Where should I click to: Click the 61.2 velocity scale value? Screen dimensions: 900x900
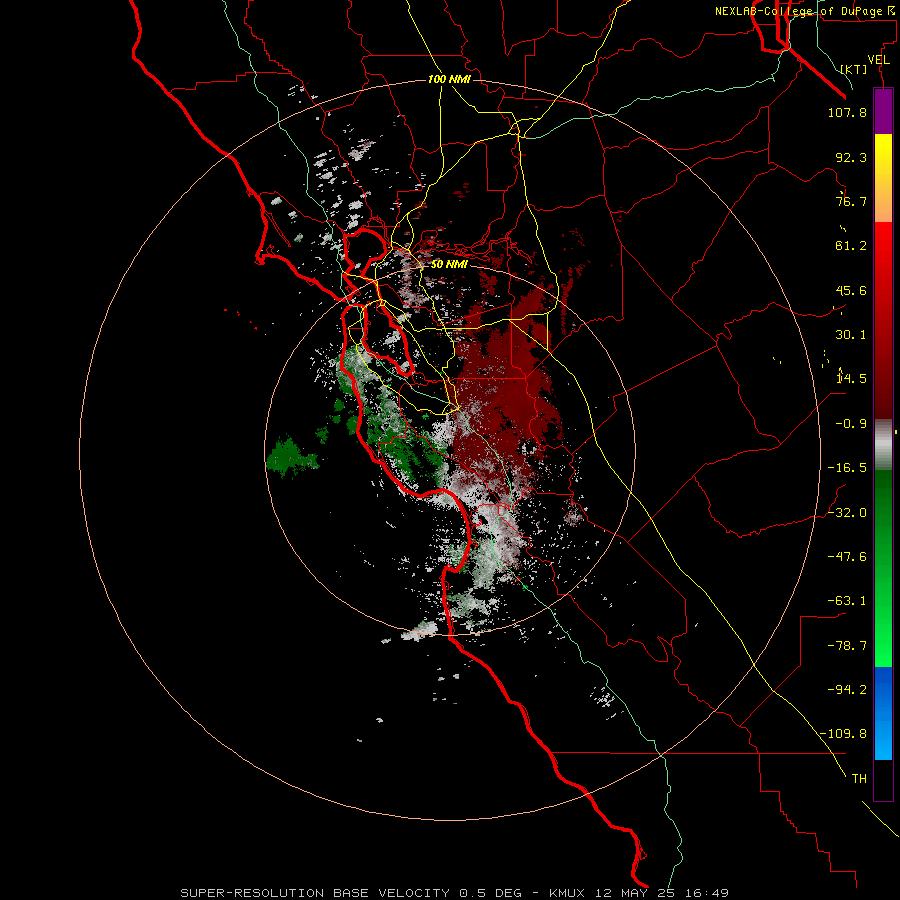click(851, 246)
